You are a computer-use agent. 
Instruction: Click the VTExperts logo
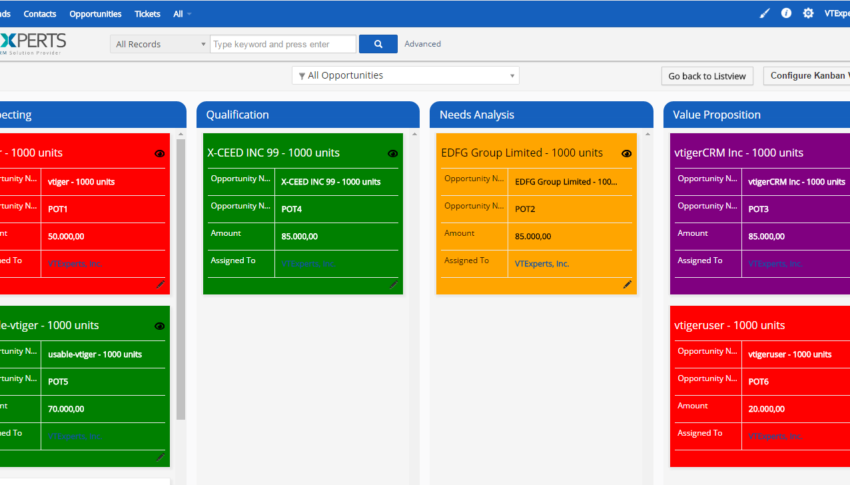tap(33, 43)
